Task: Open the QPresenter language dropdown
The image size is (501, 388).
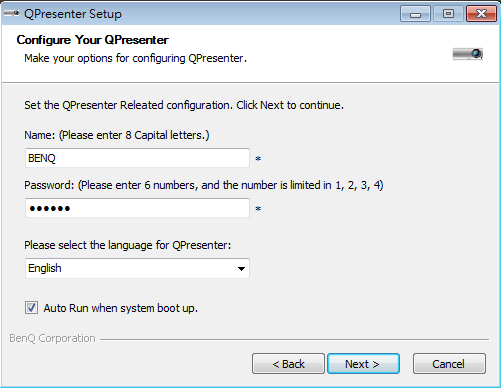Action: click(x=137, y=268)
